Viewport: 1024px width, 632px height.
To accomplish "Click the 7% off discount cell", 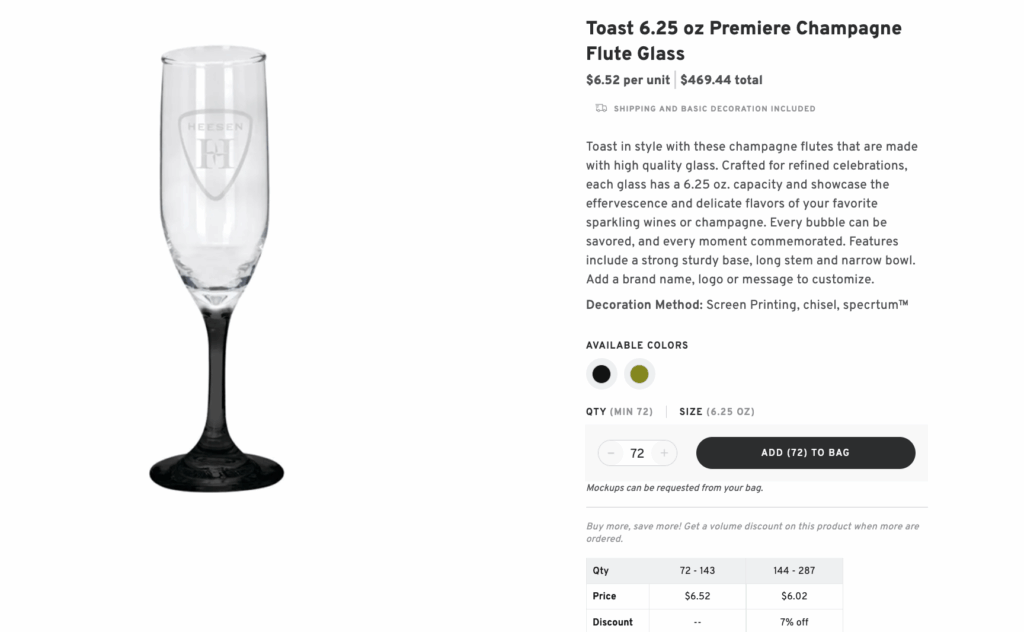I will (794, 621).
